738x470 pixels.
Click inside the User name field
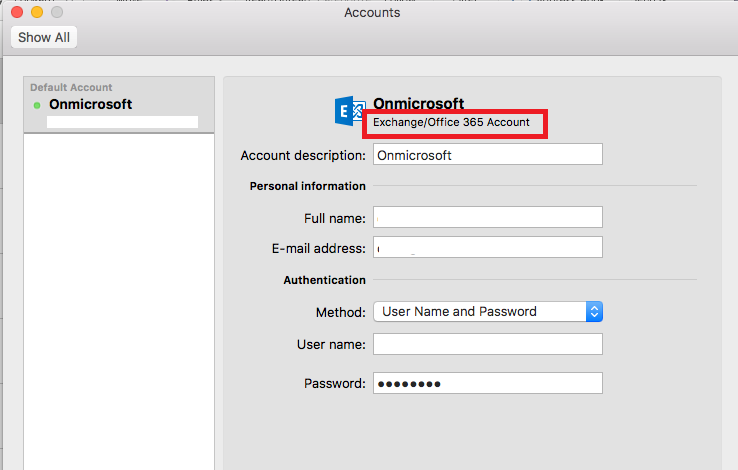488,344
